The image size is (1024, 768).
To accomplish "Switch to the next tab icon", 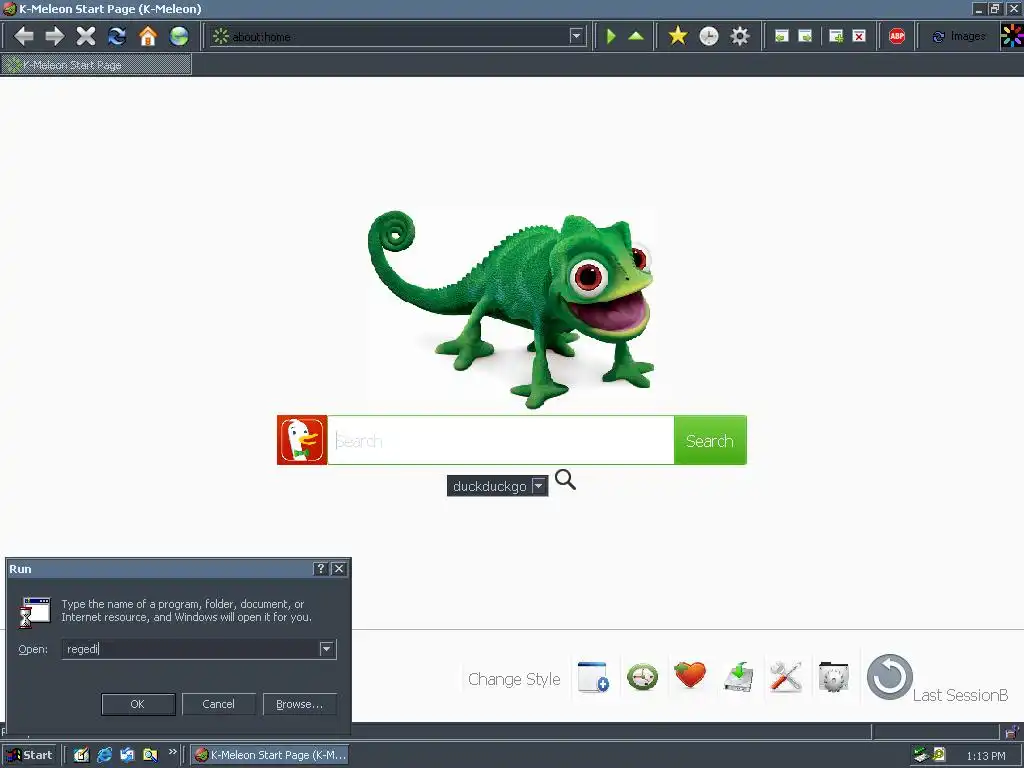I will click(x=805, y=36).
